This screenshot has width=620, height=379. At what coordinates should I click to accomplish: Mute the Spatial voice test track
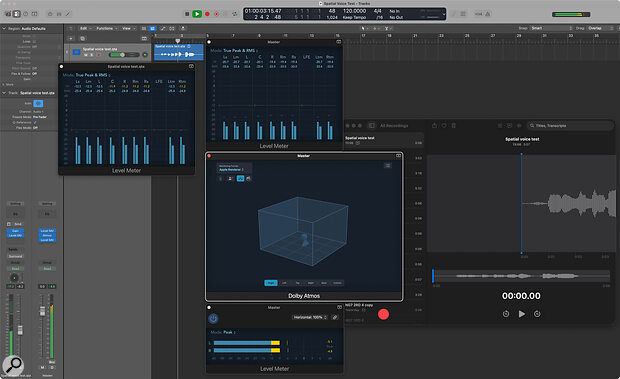click(x=85, y=55)
